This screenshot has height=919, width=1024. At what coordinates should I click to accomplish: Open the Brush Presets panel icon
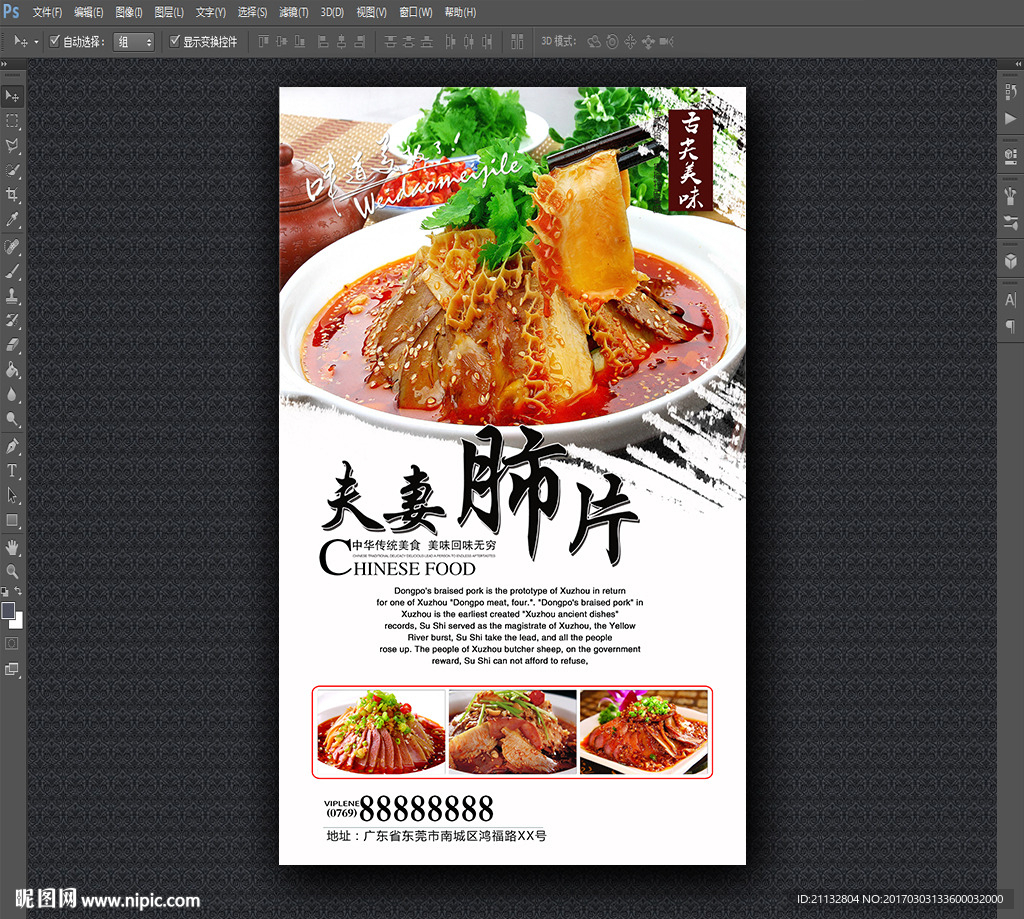point(1010,195)
